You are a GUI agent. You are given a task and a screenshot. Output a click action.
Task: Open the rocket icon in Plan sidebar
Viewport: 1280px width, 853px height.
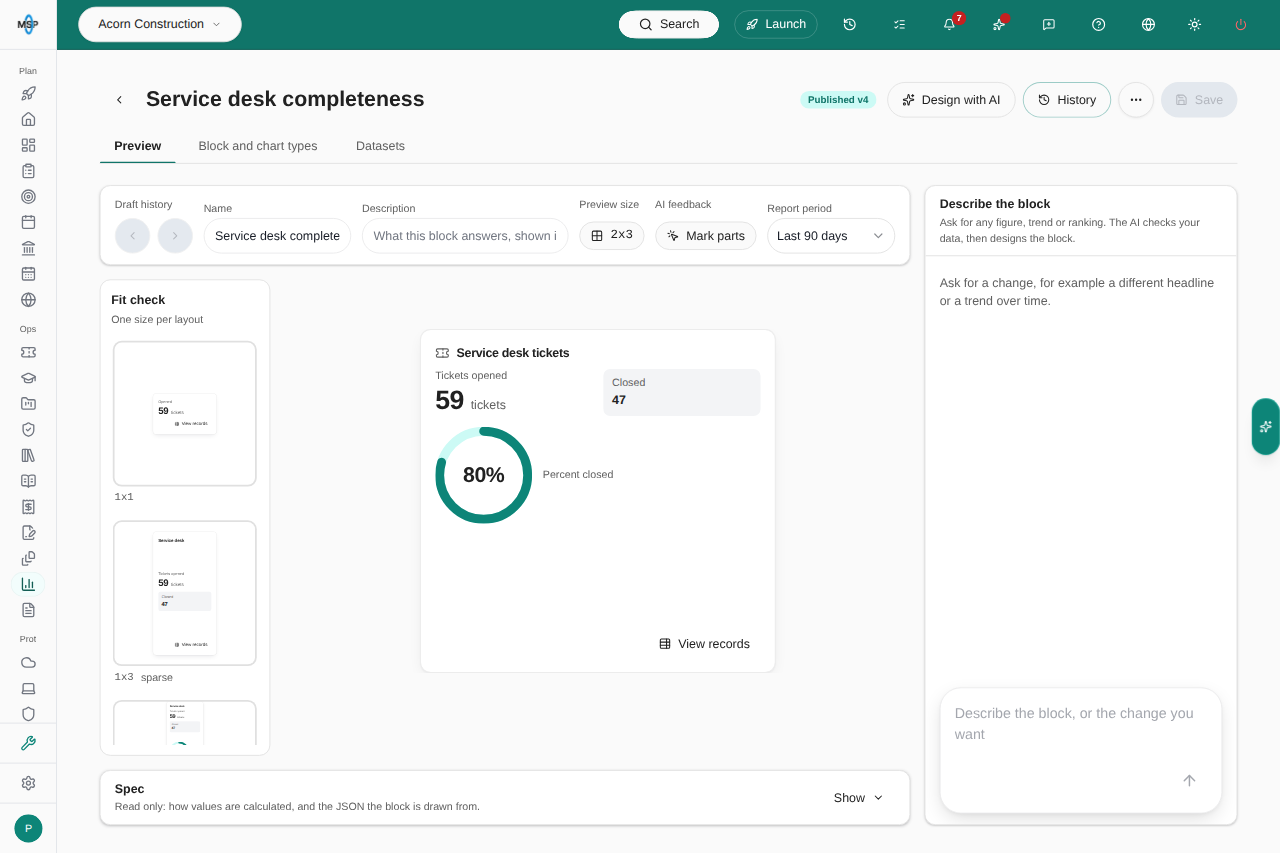(x=28, y=93)
